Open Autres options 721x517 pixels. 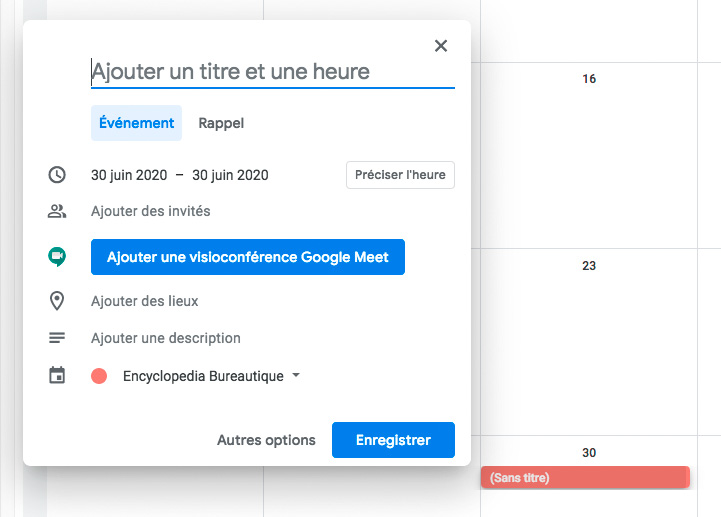click(266, 440)
